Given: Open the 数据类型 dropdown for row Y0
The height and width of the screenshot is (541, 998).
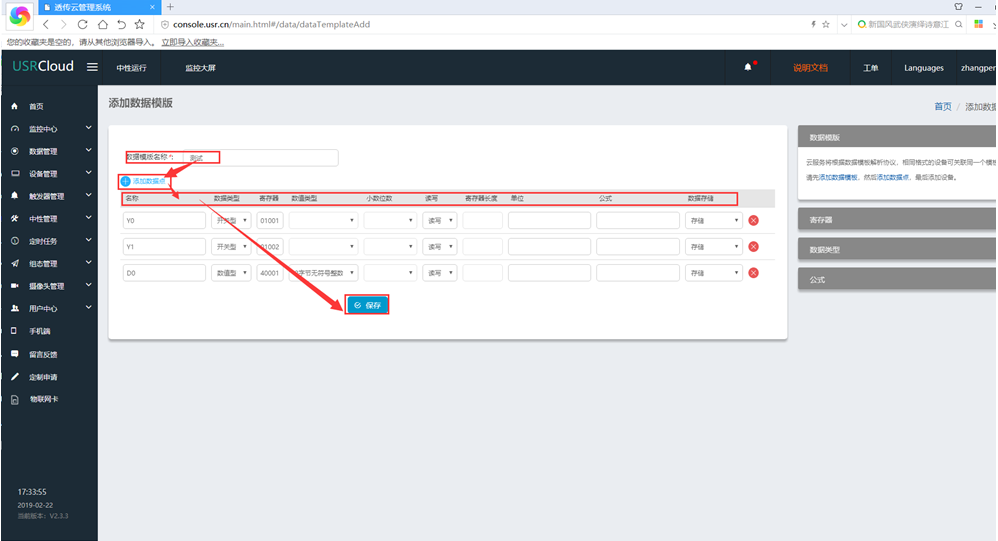Looking at the screenshot, I should tap(232, 220).
